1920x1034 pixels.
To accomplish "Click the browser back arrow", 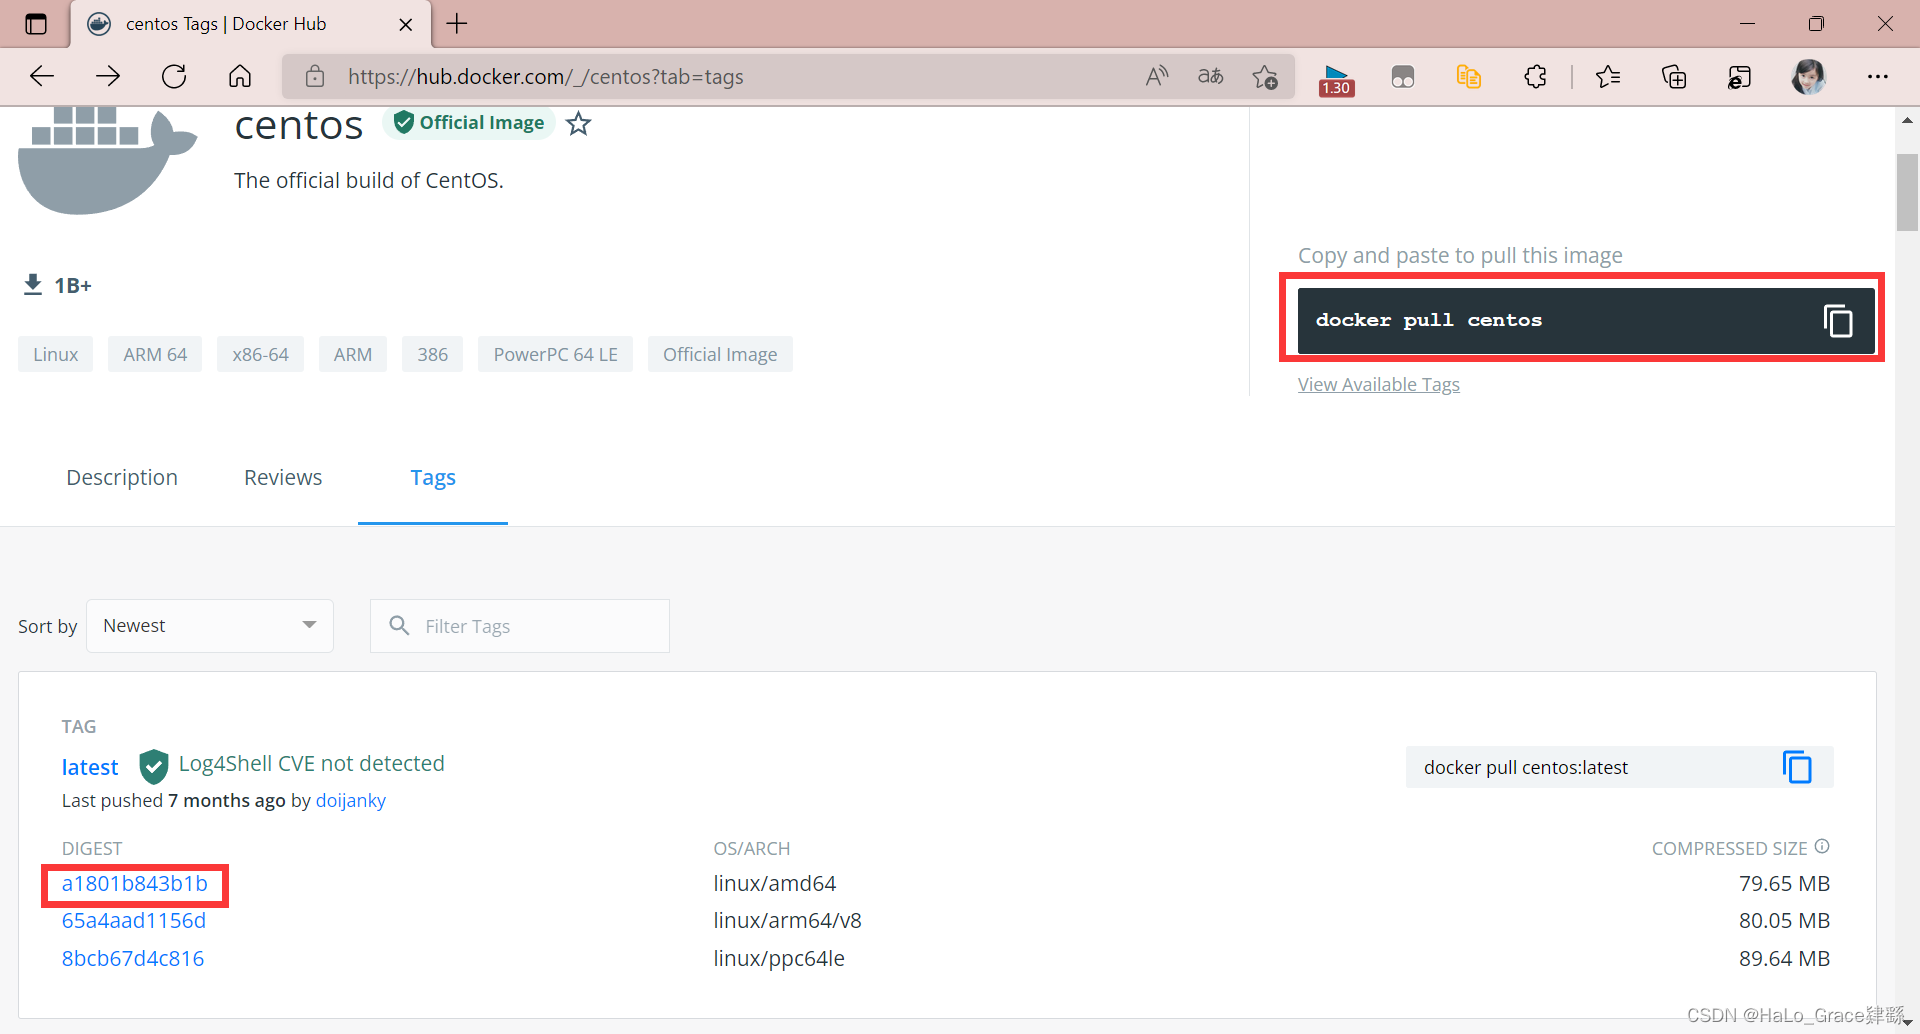I will [42, 76].
